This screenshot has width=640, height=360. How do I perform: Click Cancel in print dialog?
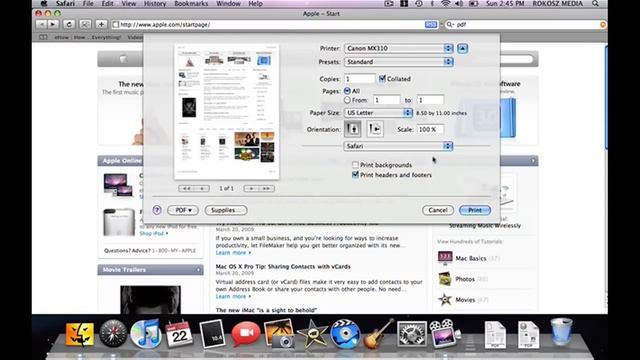pos(438,210)
